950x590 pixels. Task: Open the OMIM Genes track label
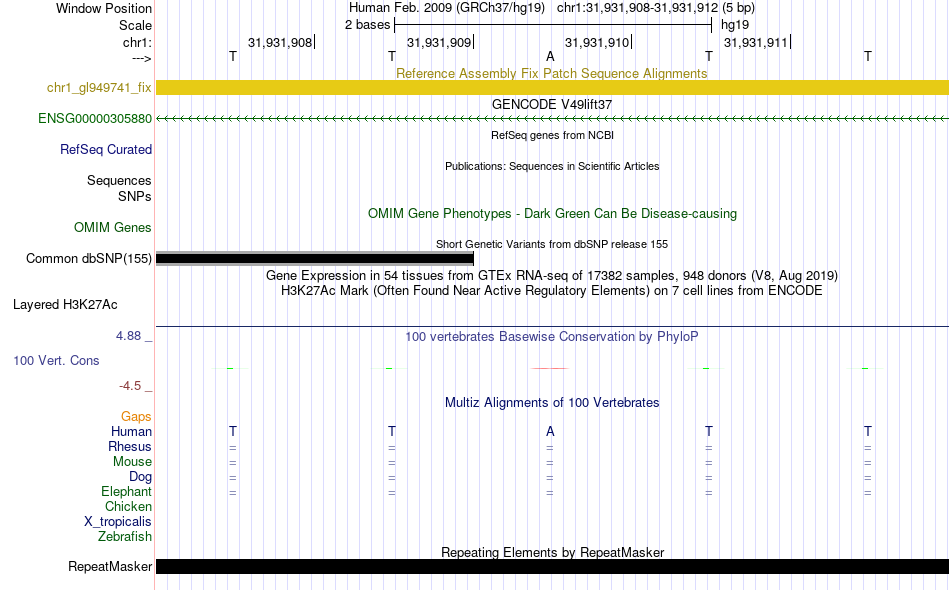(112, 227)
